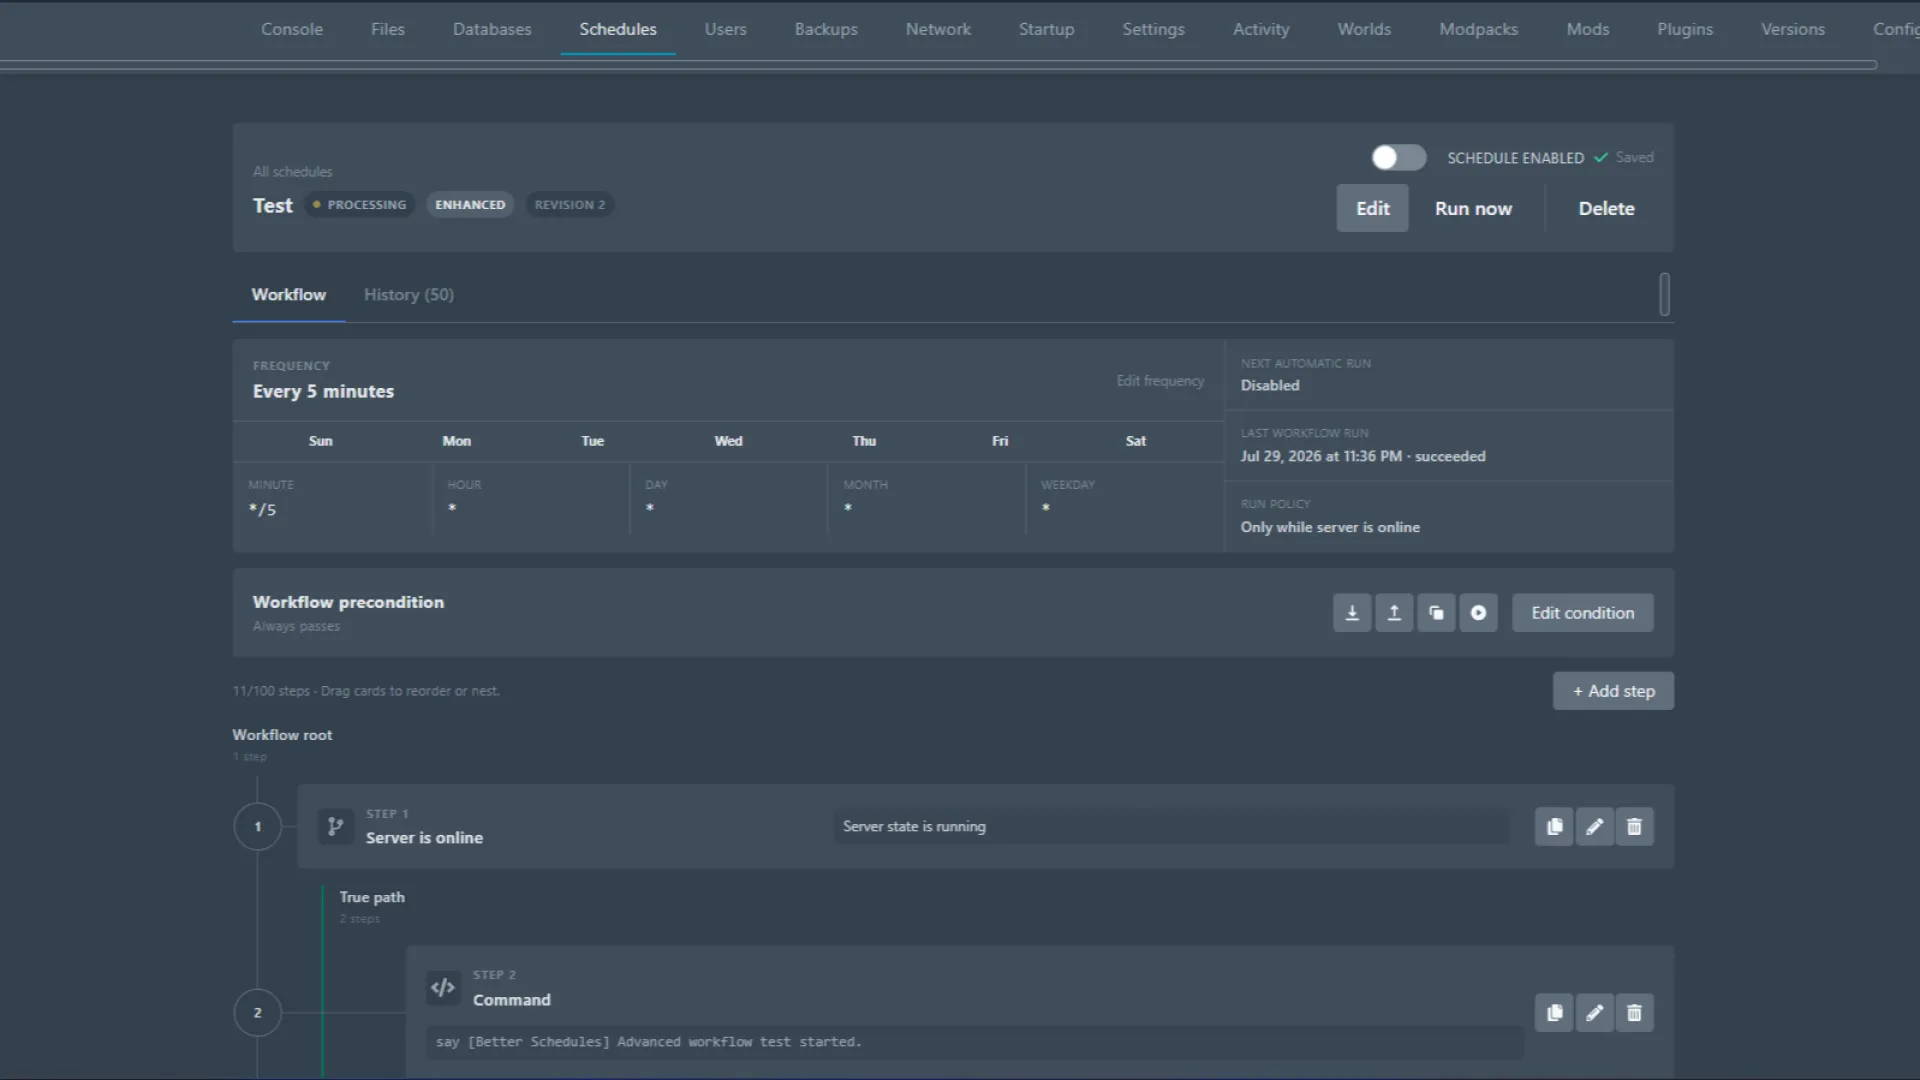
Task: Click the */5 minute cron value
Action: (x=263, y=510)
